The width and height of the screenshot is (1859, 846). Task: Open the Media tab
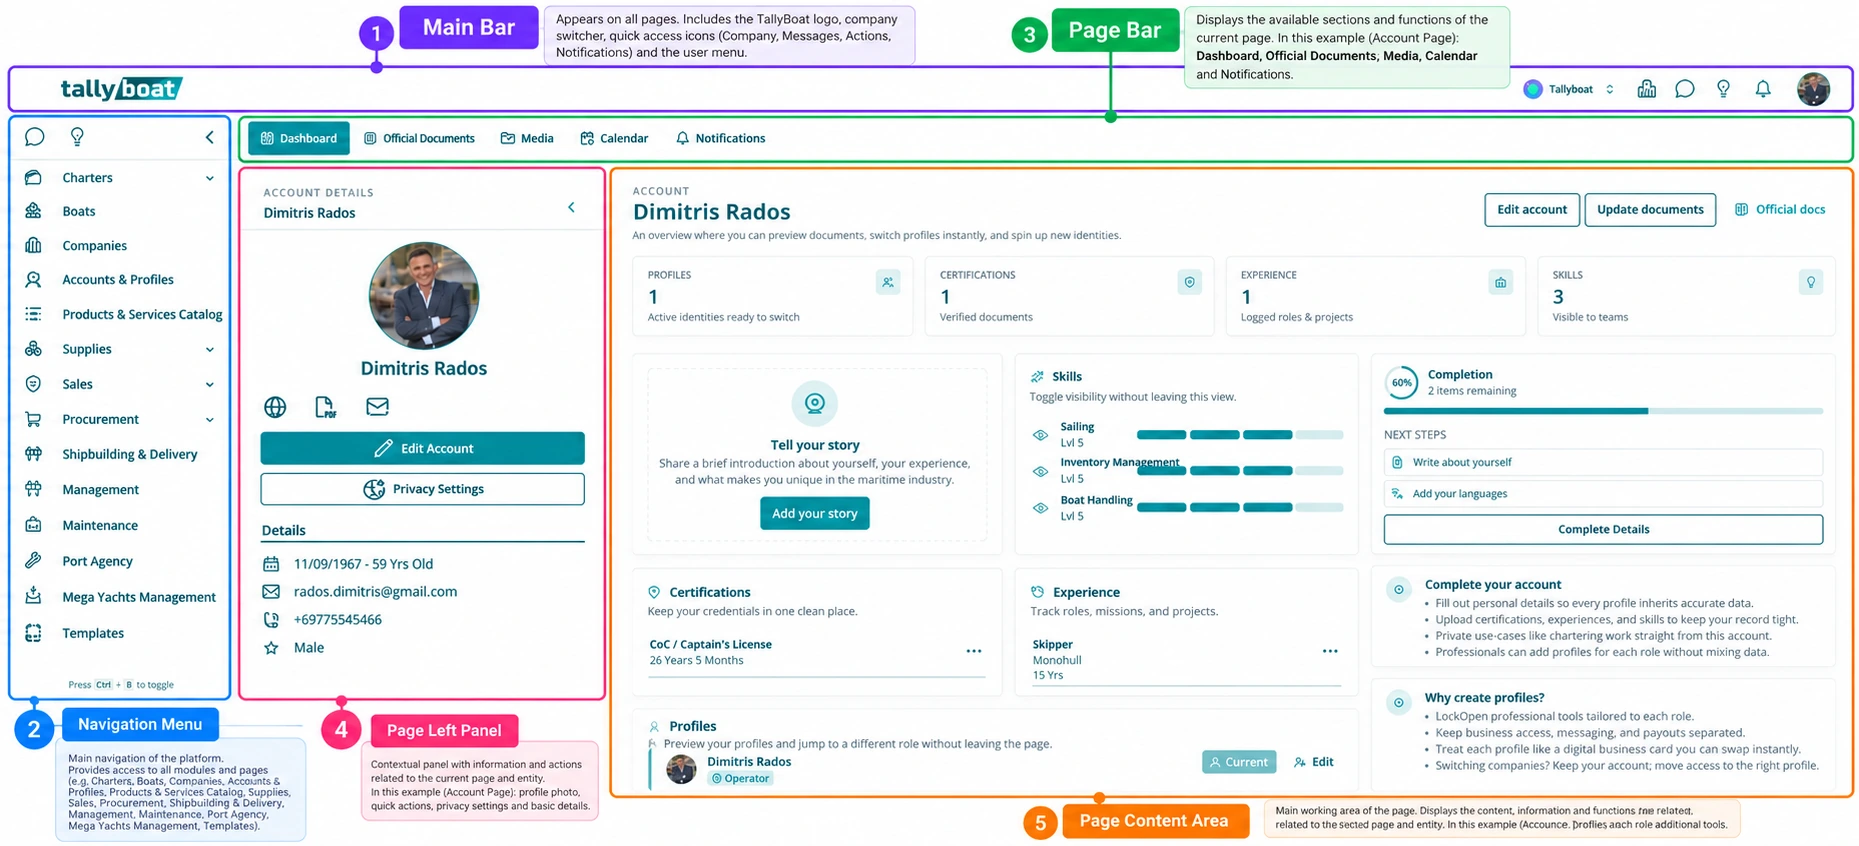point(527,138)
